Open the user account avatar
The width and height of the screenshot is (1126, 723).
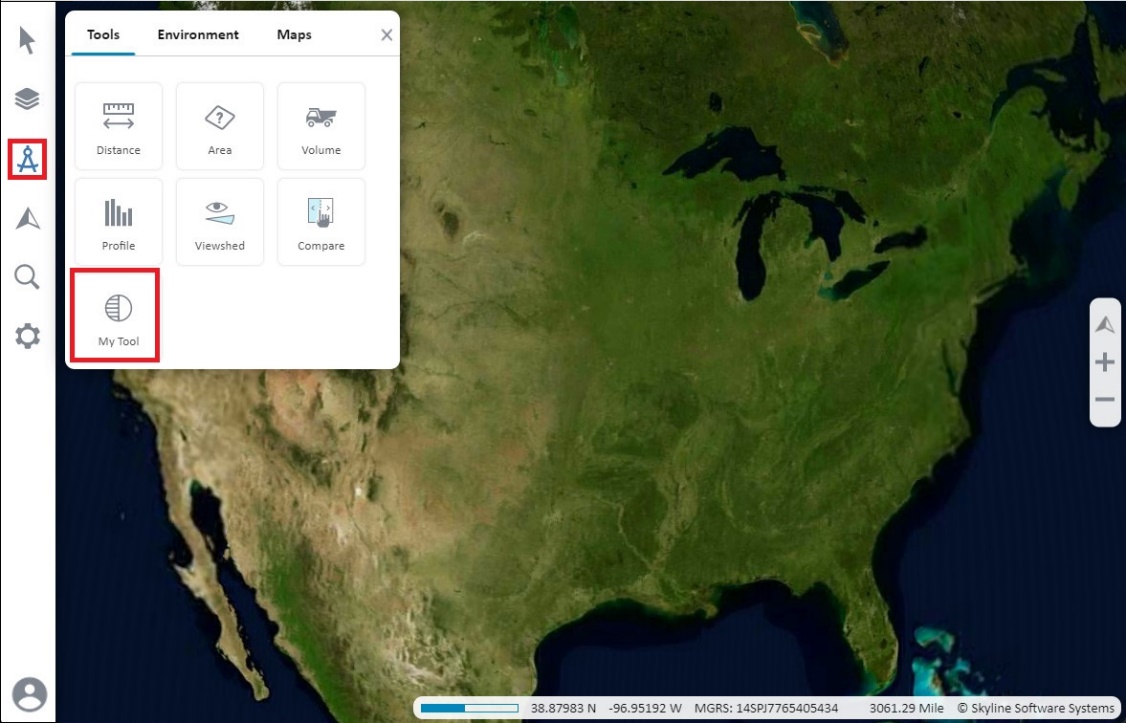click(27, 692)
